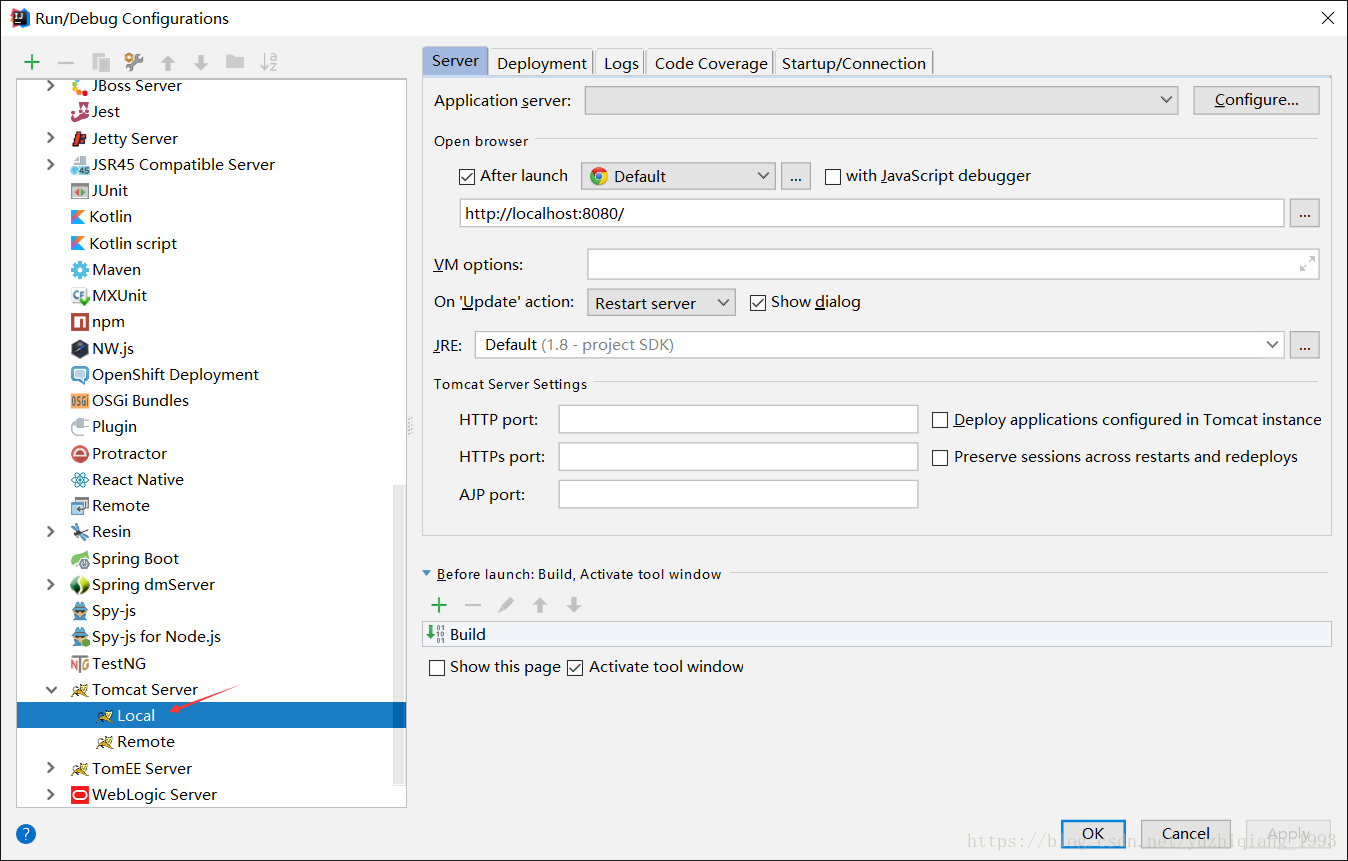Click the Jest icon in the tree

click(x=80, y=112)
